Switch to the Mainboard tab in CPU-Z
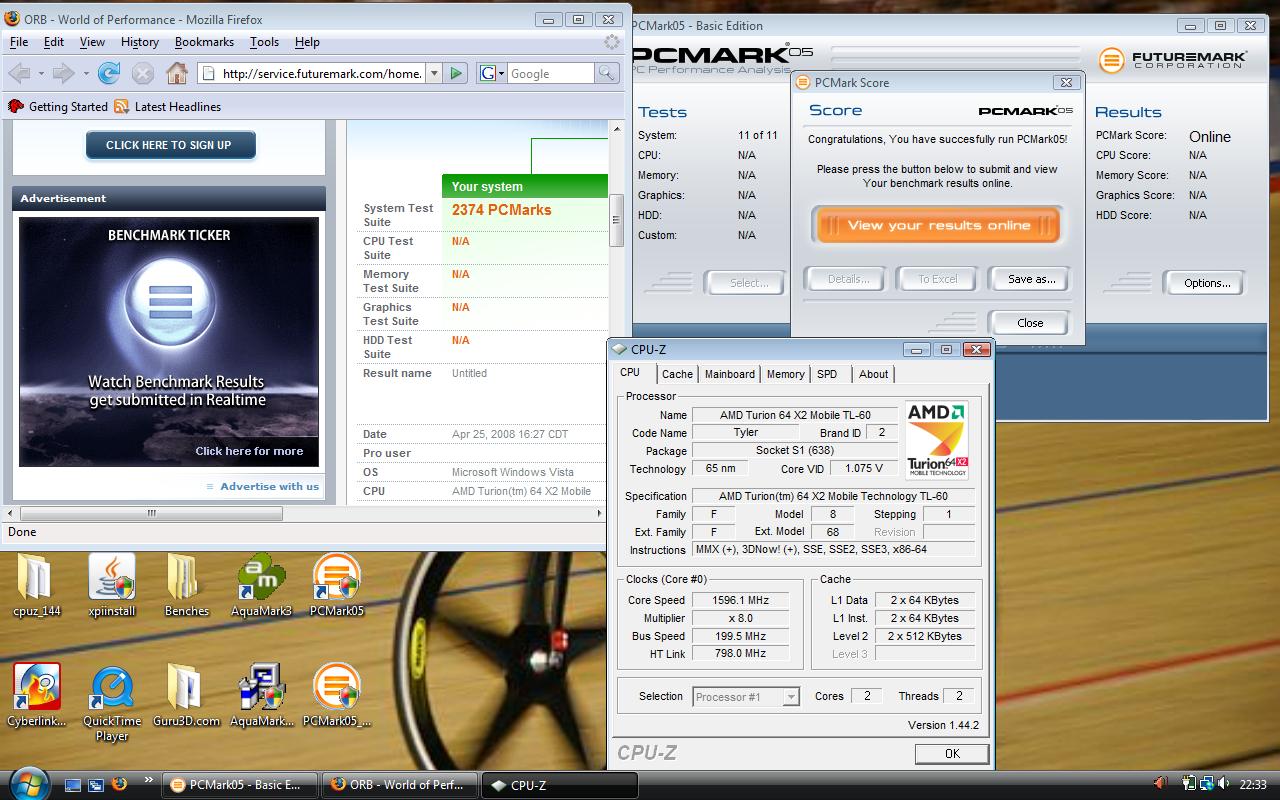The height and width of the screenshot is (800, 1280). [730, 374]
